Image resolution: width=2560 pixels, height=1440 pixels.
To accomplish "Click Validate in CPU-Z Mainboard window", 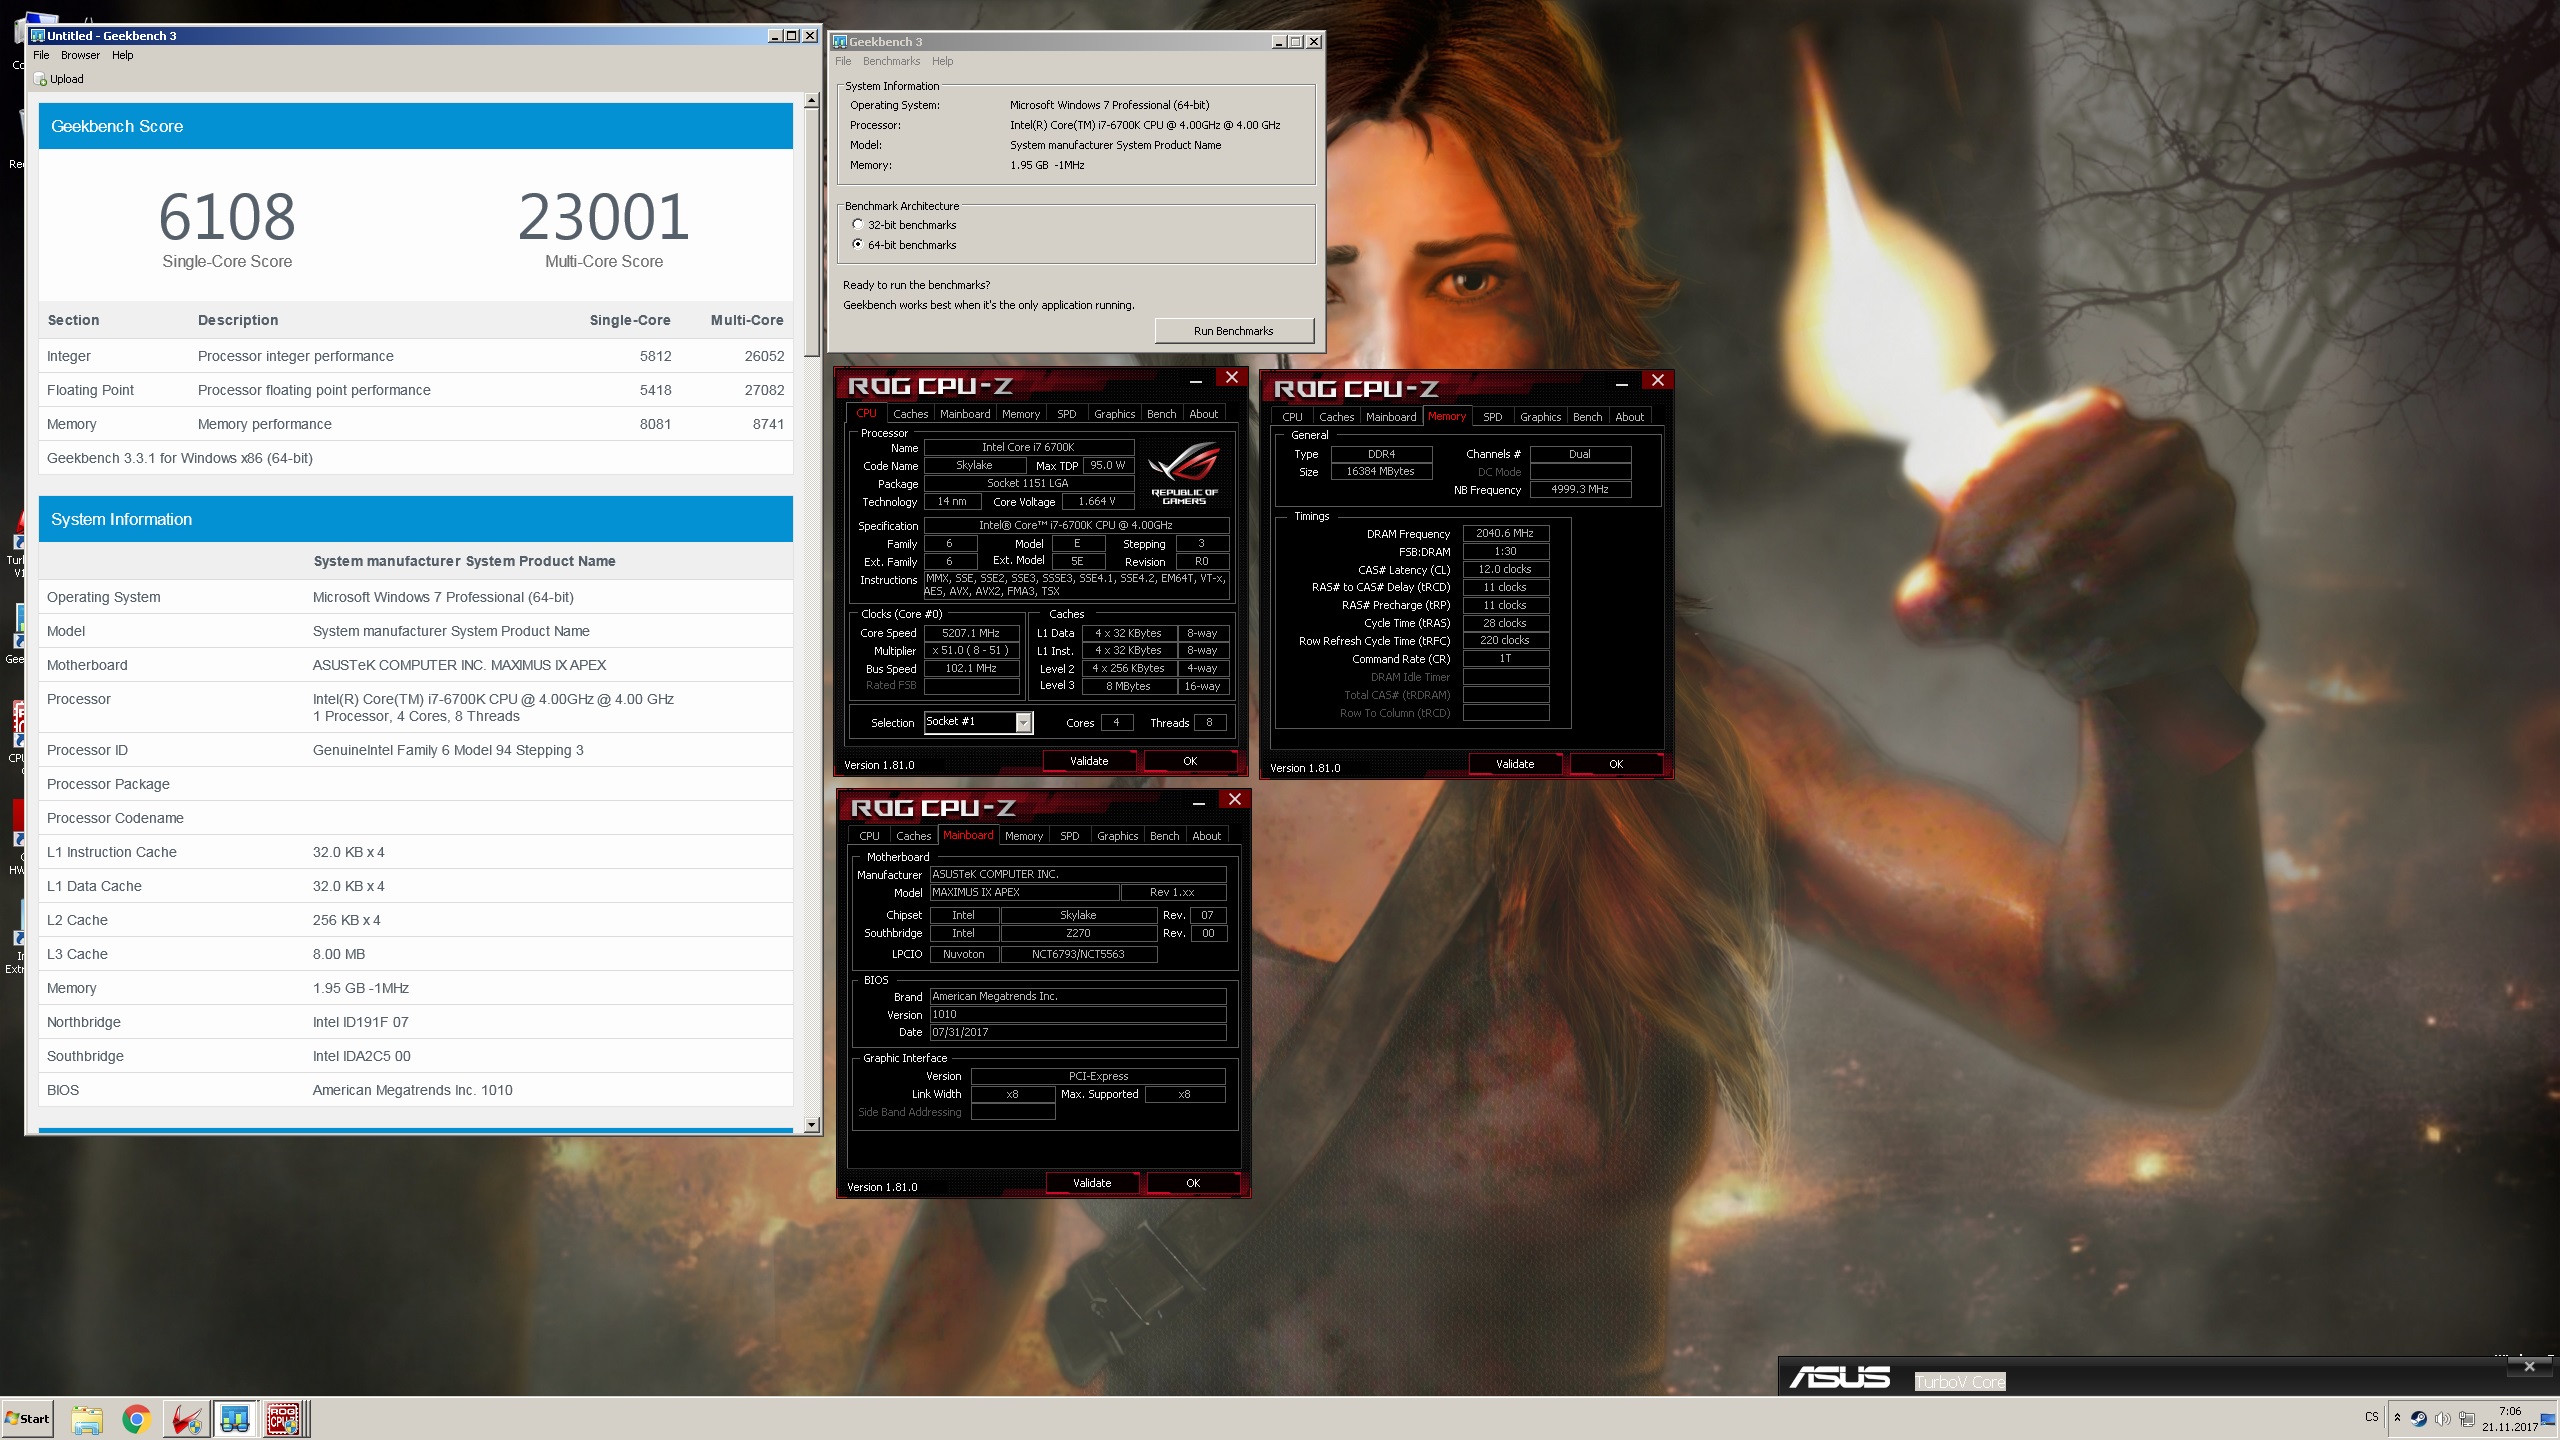I will pos(1092,1183).
